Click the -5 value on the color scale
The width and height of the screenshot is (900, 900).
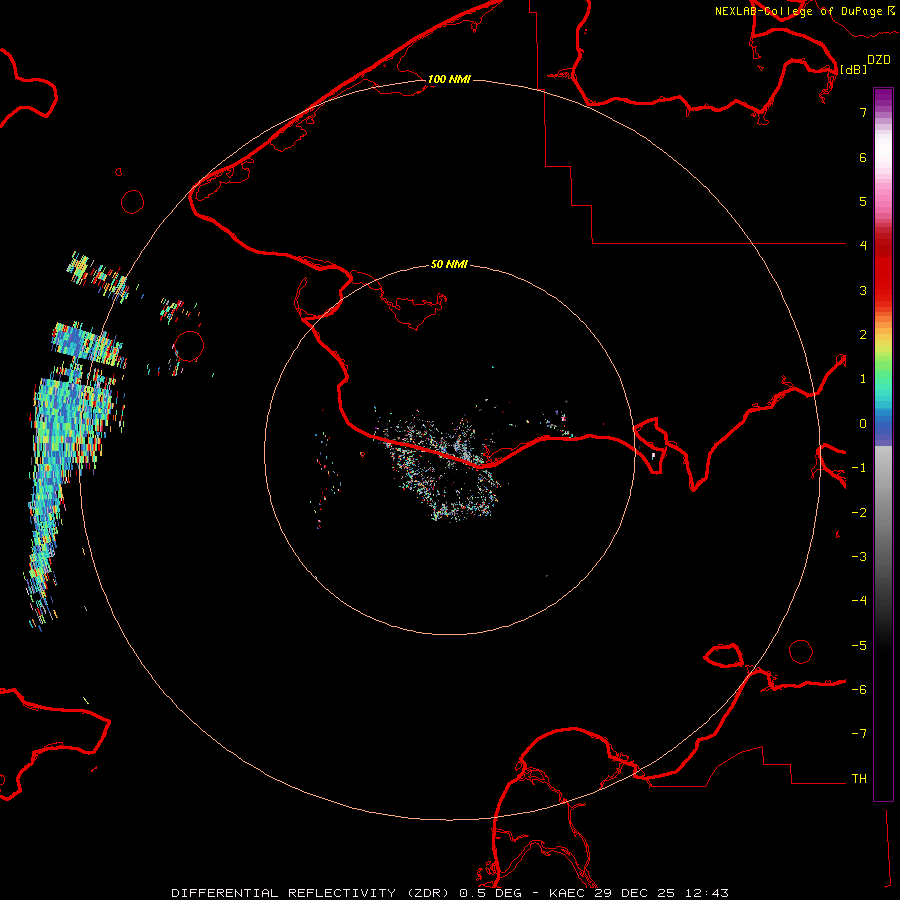click(x=859, y=646)
